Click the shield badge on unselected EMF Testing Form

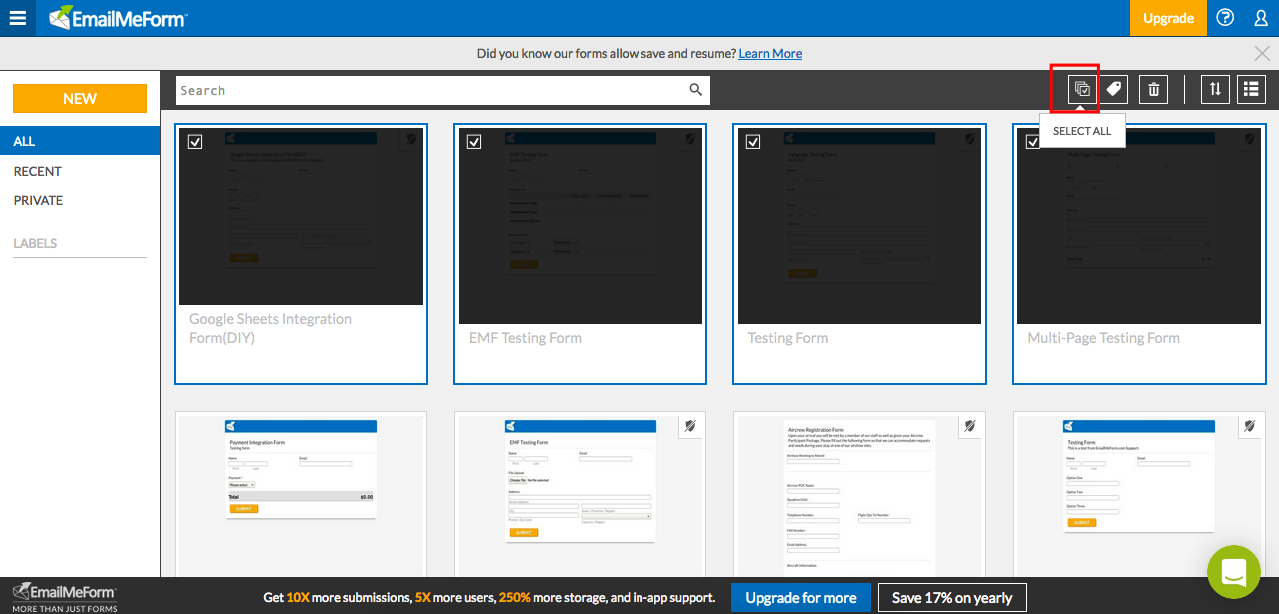click(690, 427)
